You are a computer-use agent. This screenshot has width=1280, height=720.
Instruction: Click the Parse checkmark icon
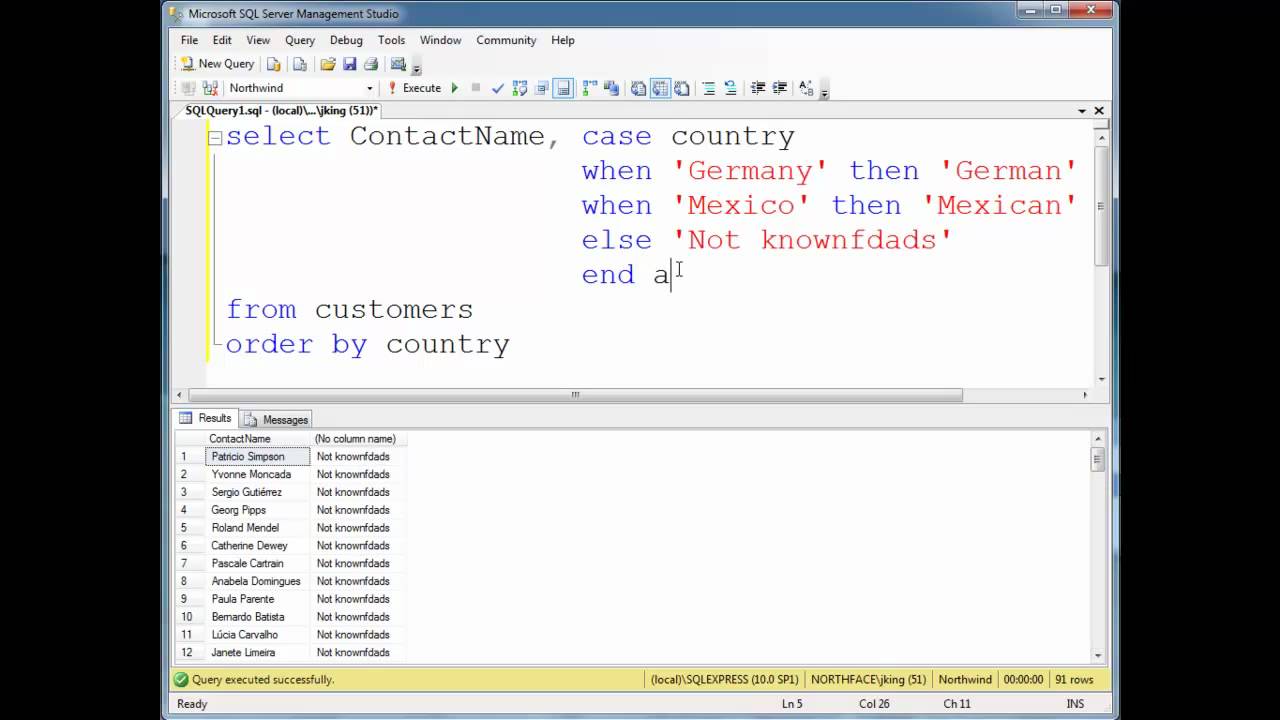point(498,88)
